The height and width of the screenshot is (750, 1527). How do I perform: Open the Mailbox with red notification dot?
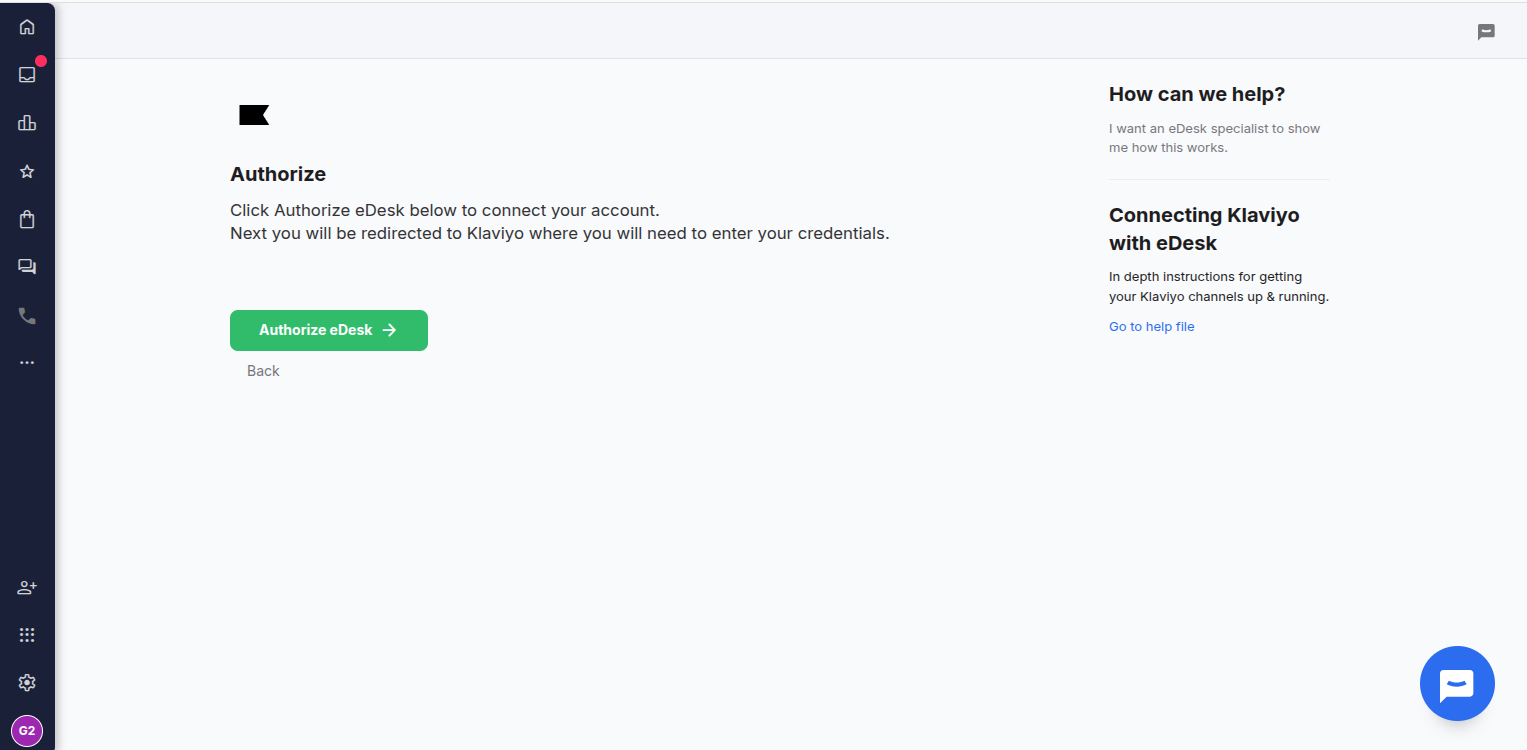(27, 74)
